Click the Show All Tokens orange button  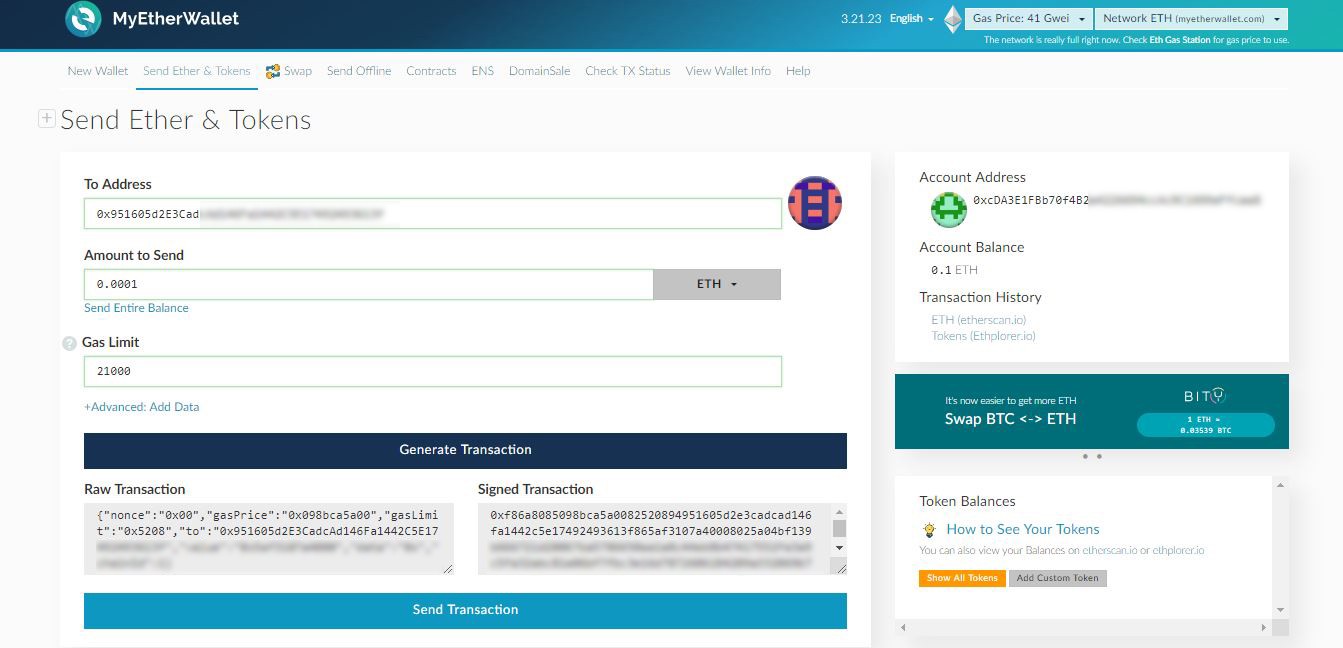(961, 578)
